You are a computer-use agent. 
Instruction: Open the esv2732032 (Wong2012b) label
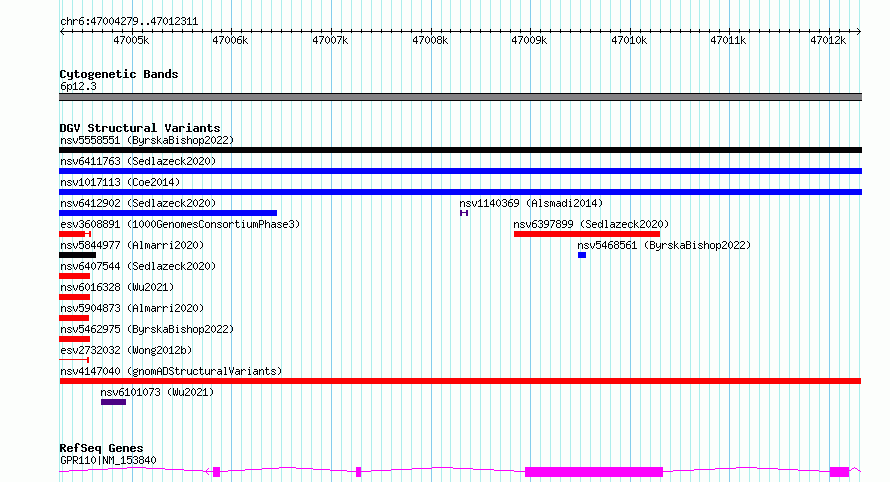pos(126,350)
